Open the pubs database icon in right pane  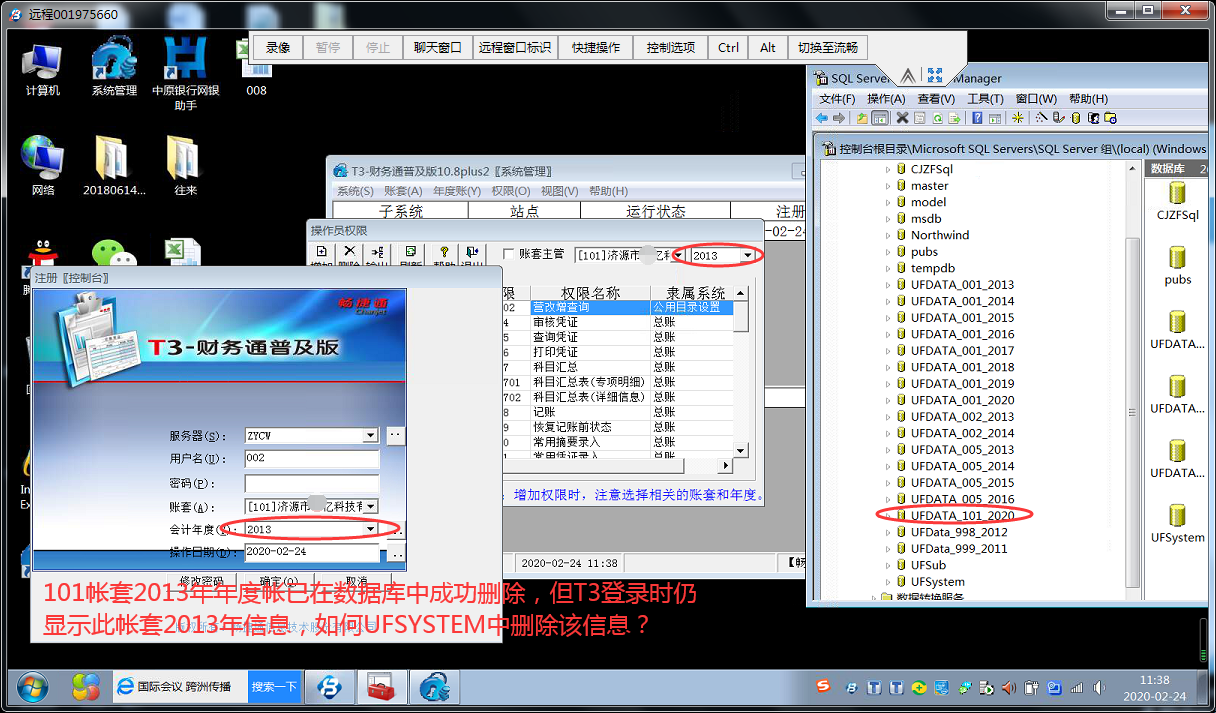click(x=1177, y=266)
